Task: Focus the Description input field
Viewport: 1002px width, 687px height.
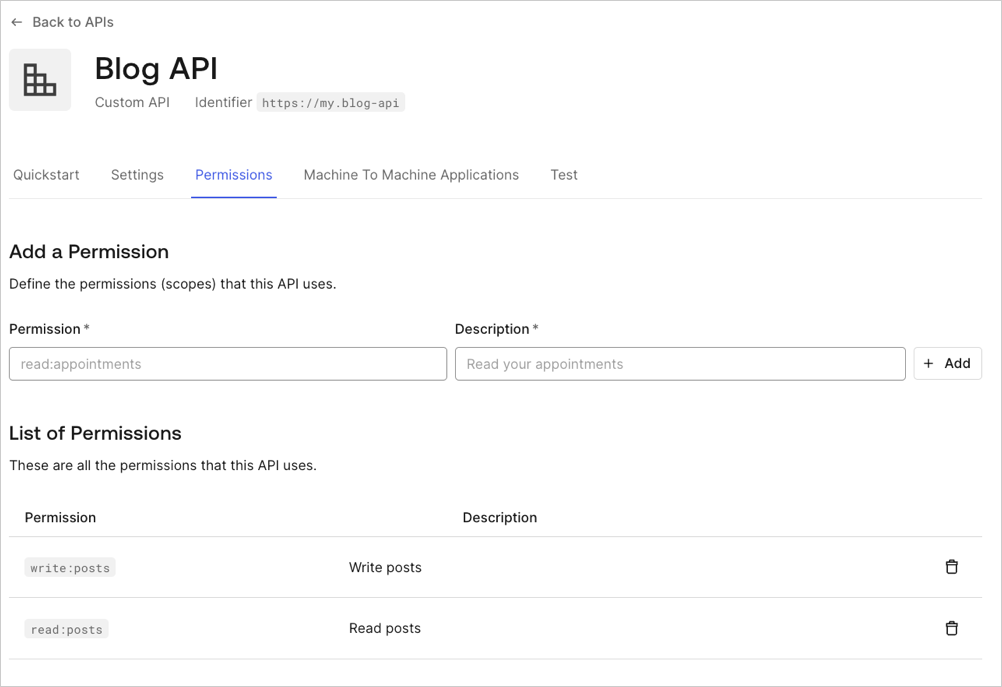Action: [x=680, y=363]
